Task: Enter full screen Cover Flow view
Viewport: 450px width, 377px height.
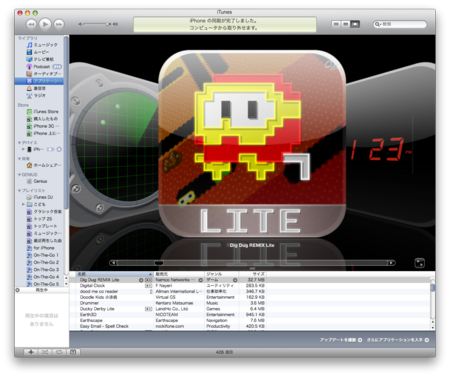Action: tap(419, 263)
